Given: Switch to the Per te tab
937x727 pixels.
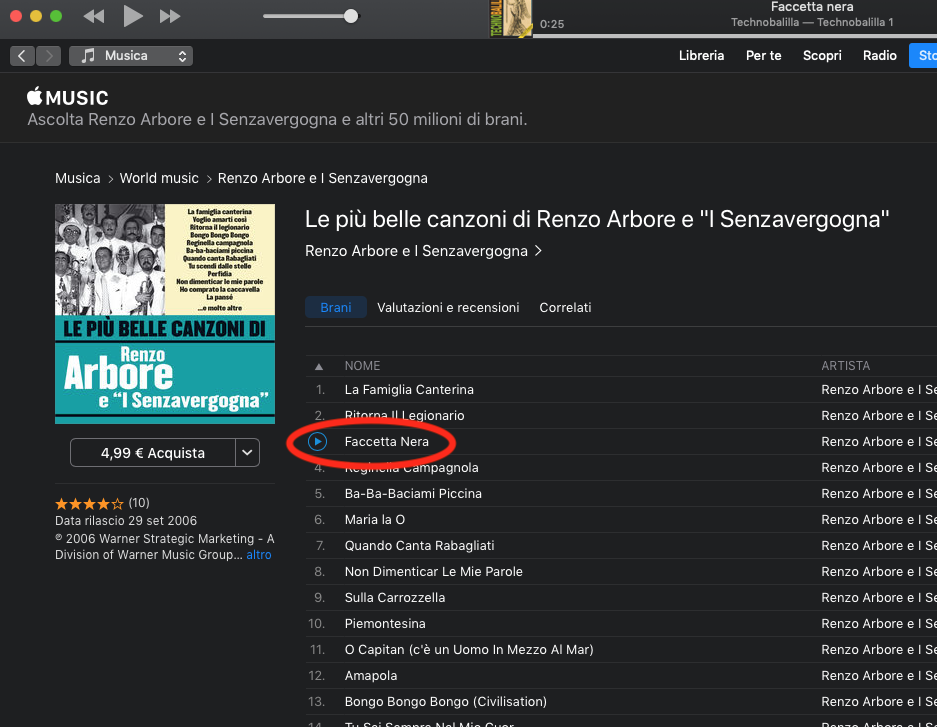Looking at the screenshot, I should 763,56.
